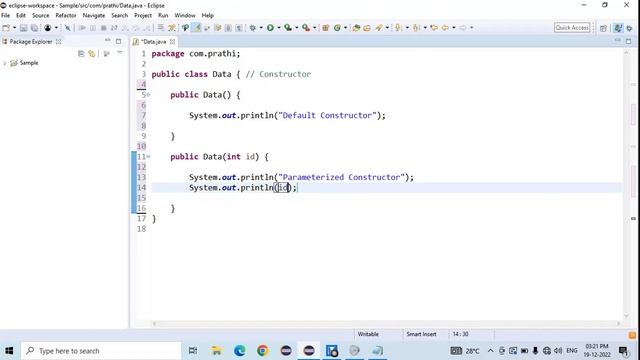Image resolution: width=640 pixels, height=360 pixels.
Task: Click the Quick Access search field
Action: 572,27
